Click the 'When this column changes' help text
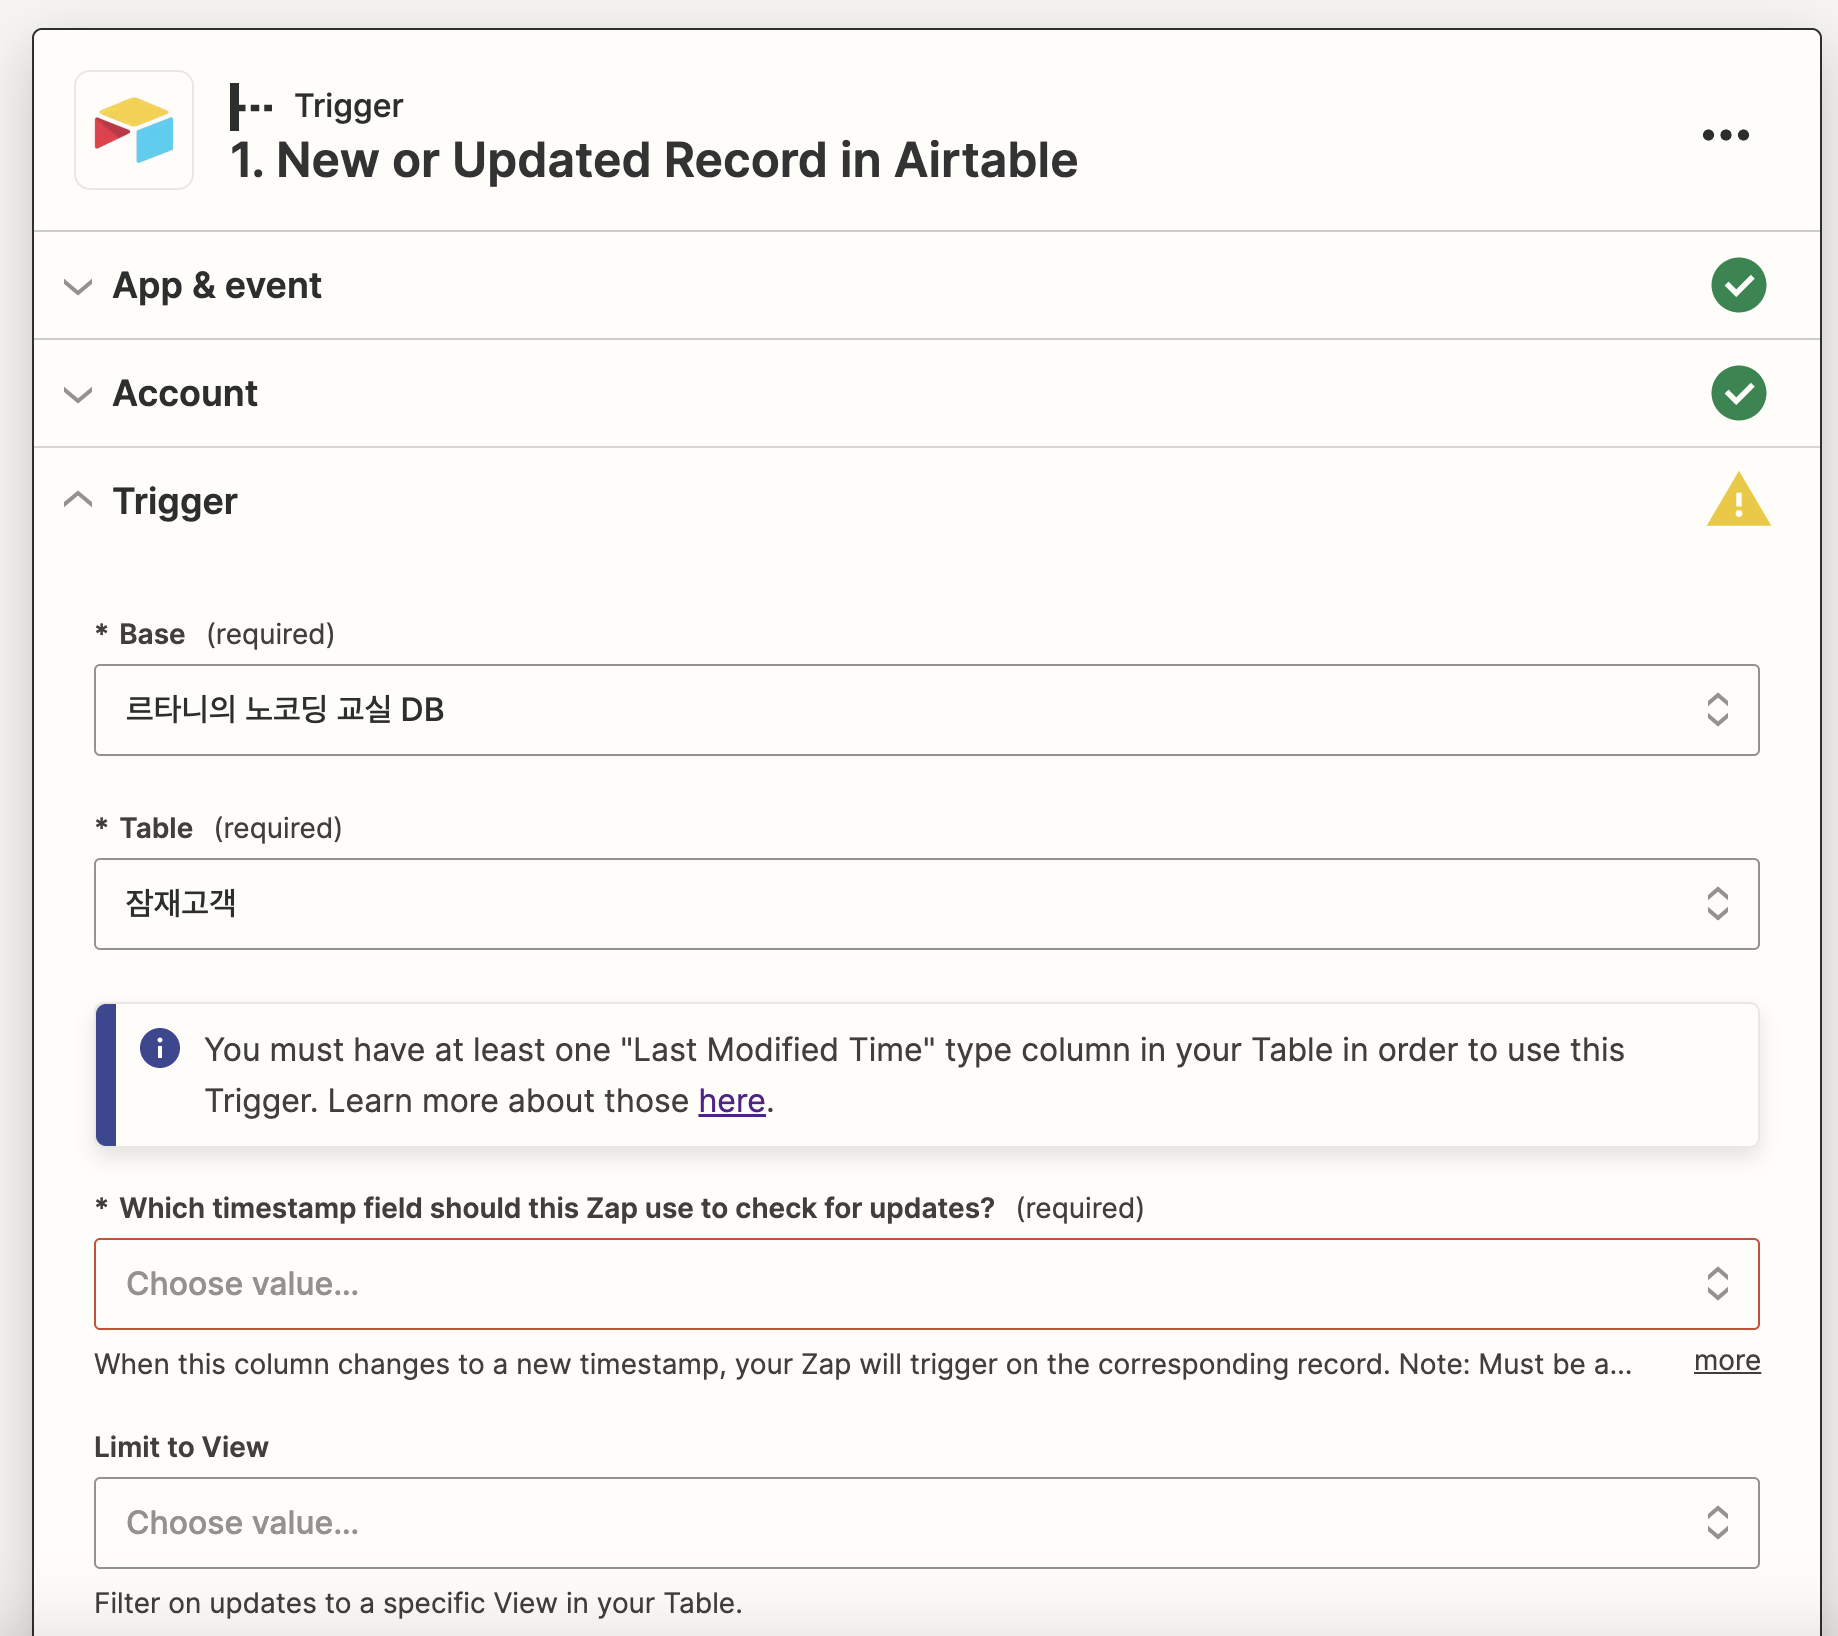 click(x=863, y=1364)
